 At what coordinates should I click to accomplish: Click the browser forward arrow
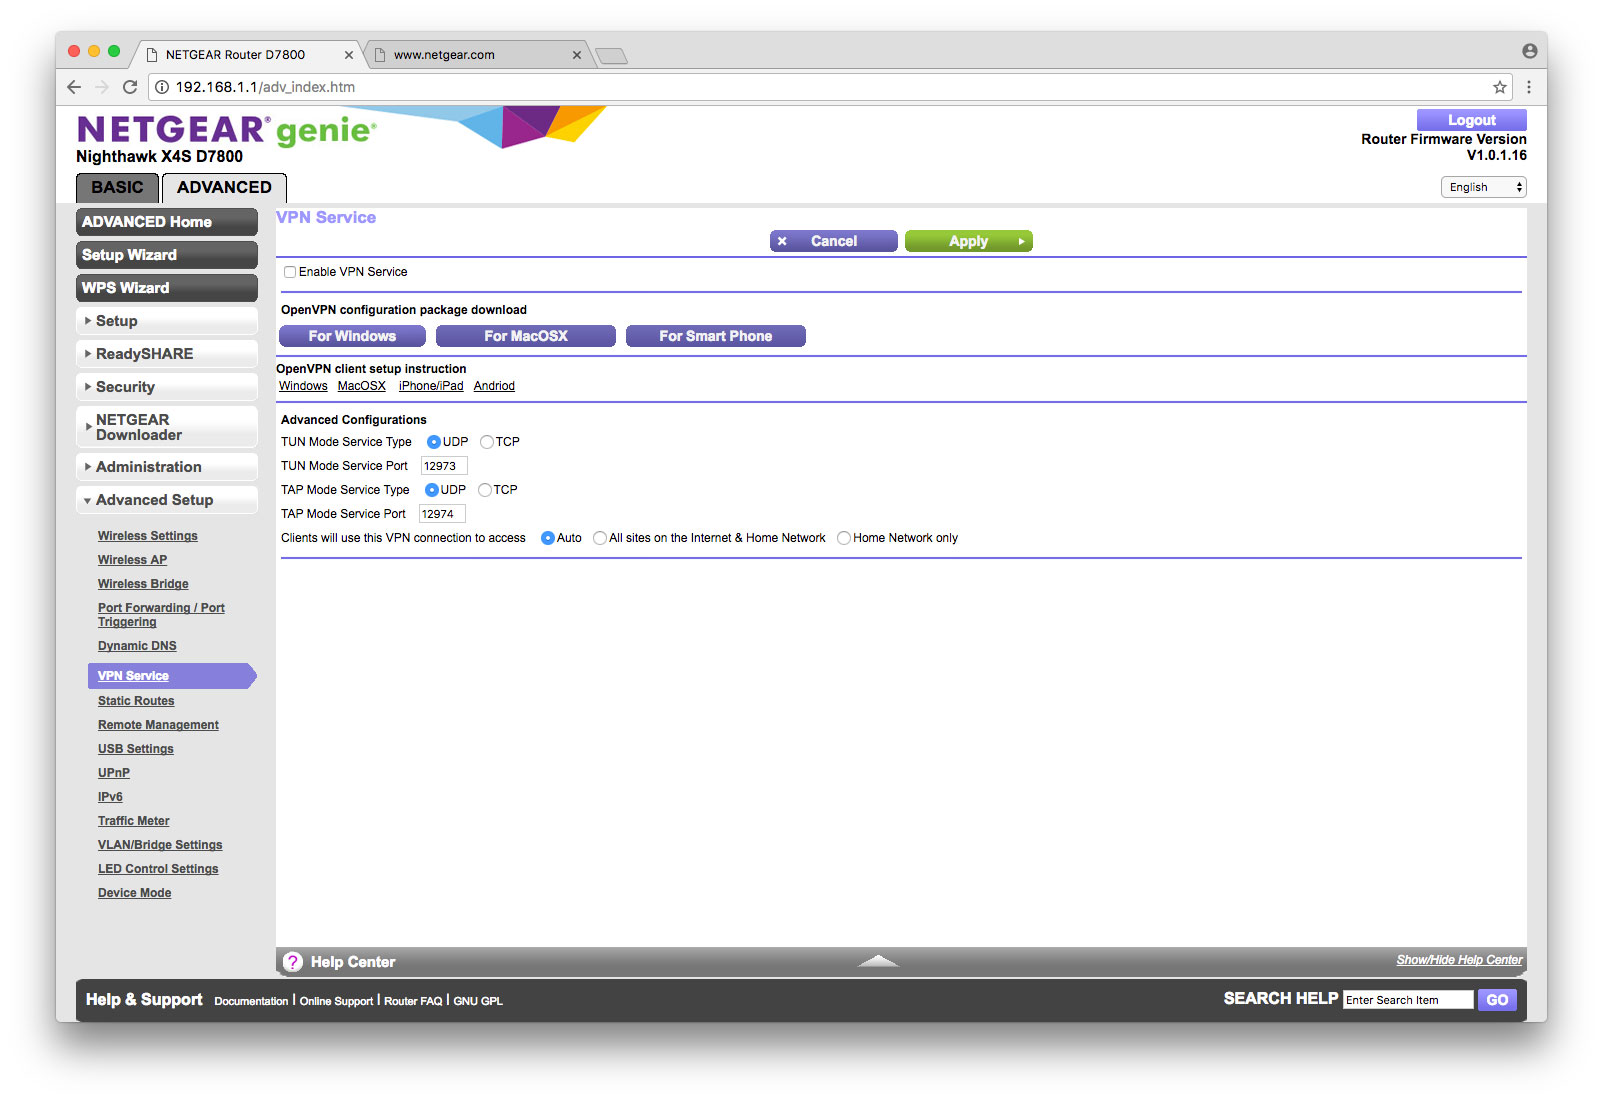pos(102,87)
